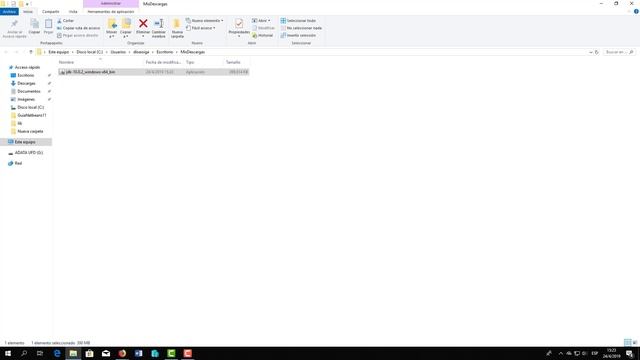
Task: Click taskbar search magnifier icon
Action: (x=24, y=353)
